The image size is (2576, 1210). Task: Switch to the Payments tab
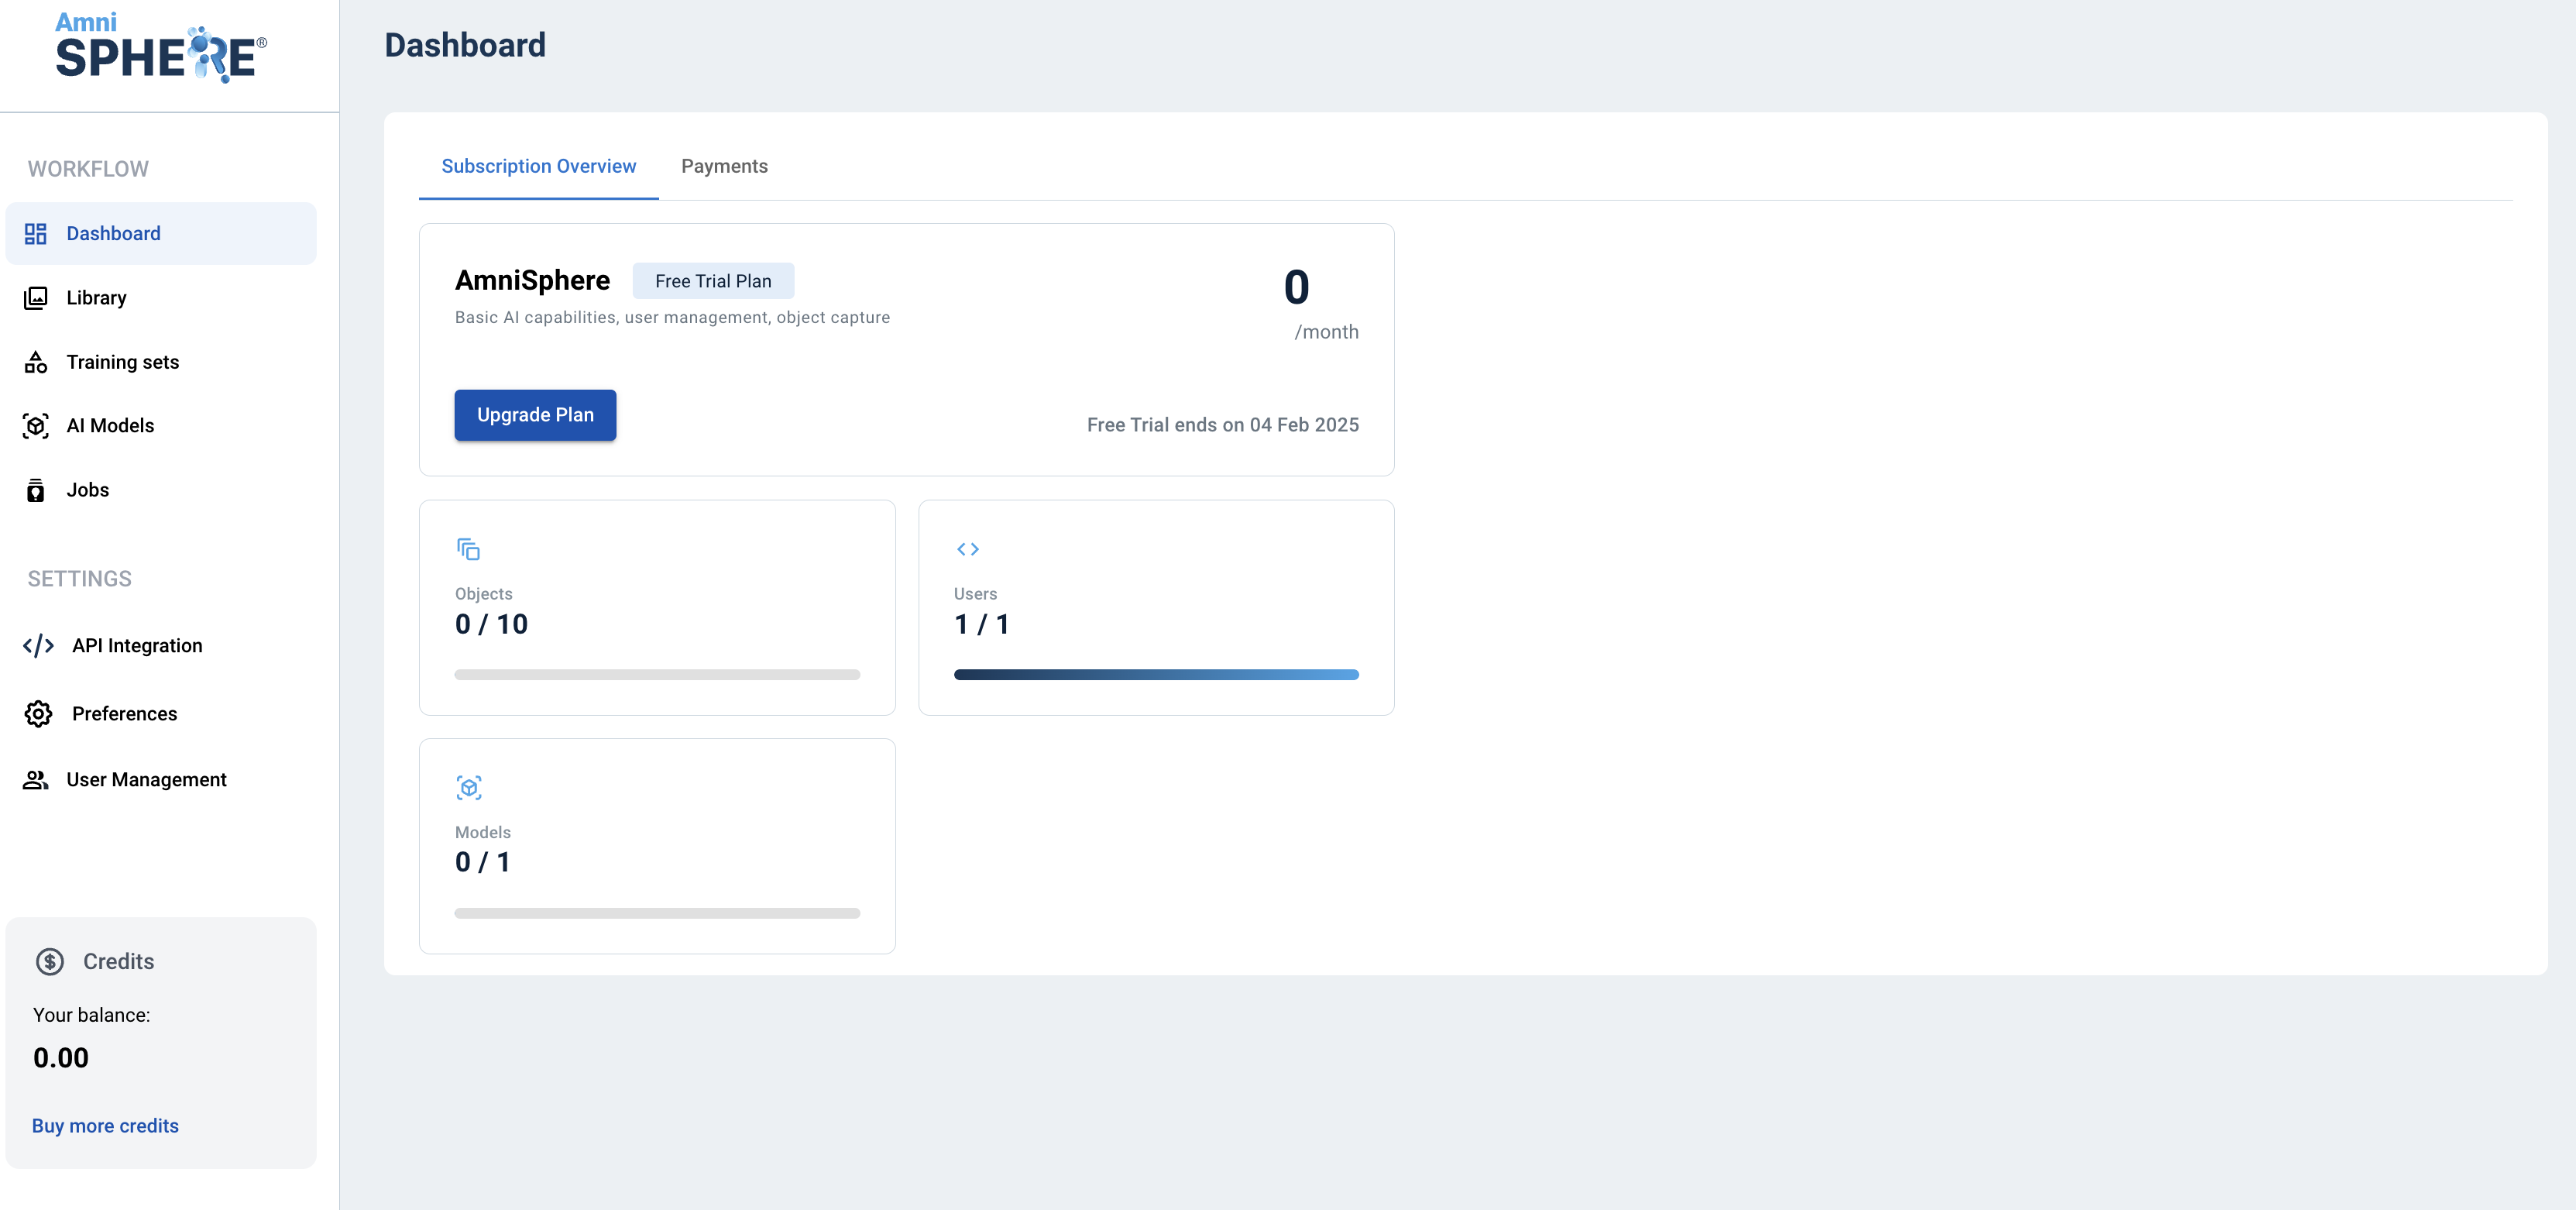click(725, 166)
